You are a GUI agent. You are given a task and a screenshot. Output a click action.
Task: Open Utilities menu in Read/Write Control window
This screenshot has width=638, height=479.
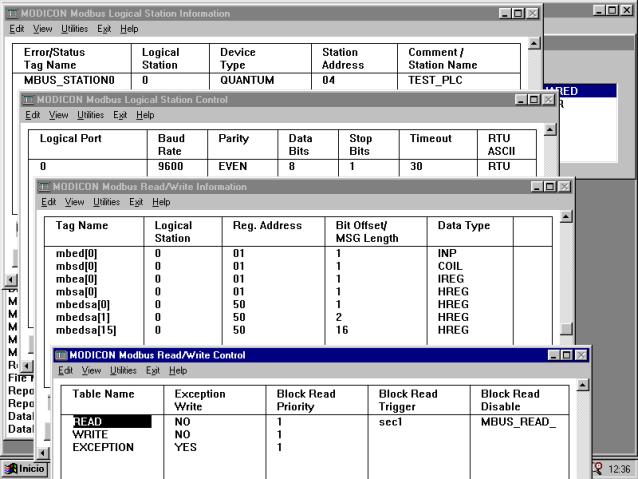[123, 370]
